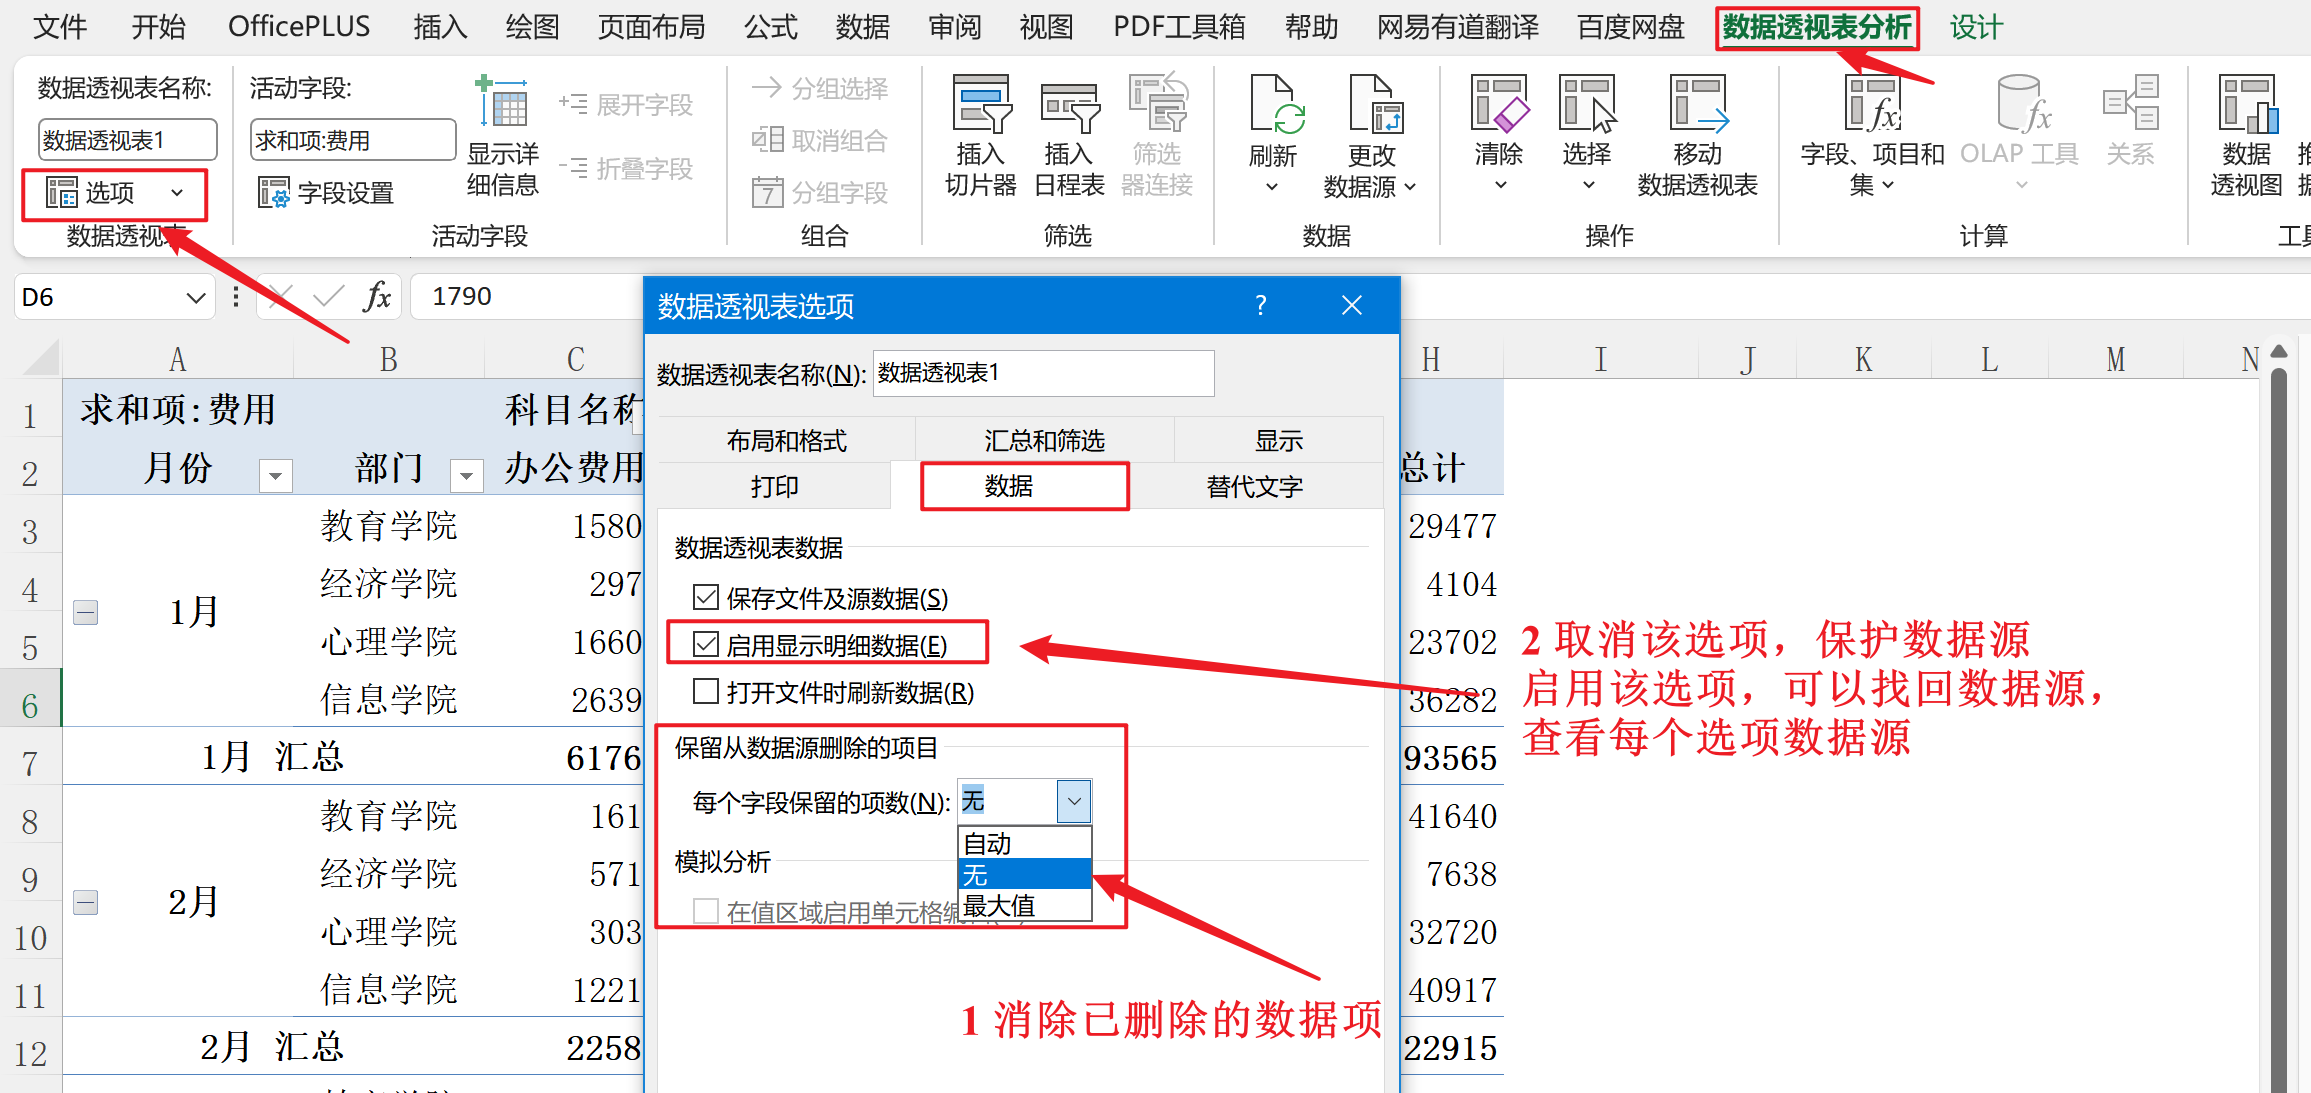
Task: Switch to 汇总和筛选 tab
Action: (x=1044, y=441)
